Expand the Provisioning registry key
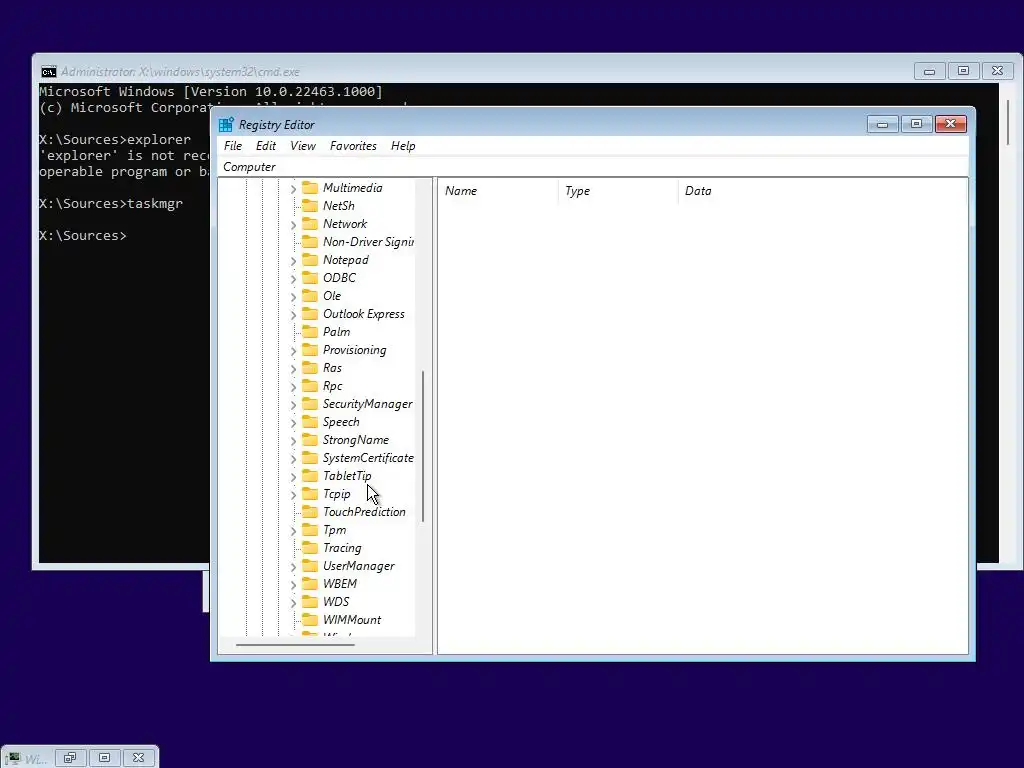The image size is (1024, 768). [x=293, y=351]
